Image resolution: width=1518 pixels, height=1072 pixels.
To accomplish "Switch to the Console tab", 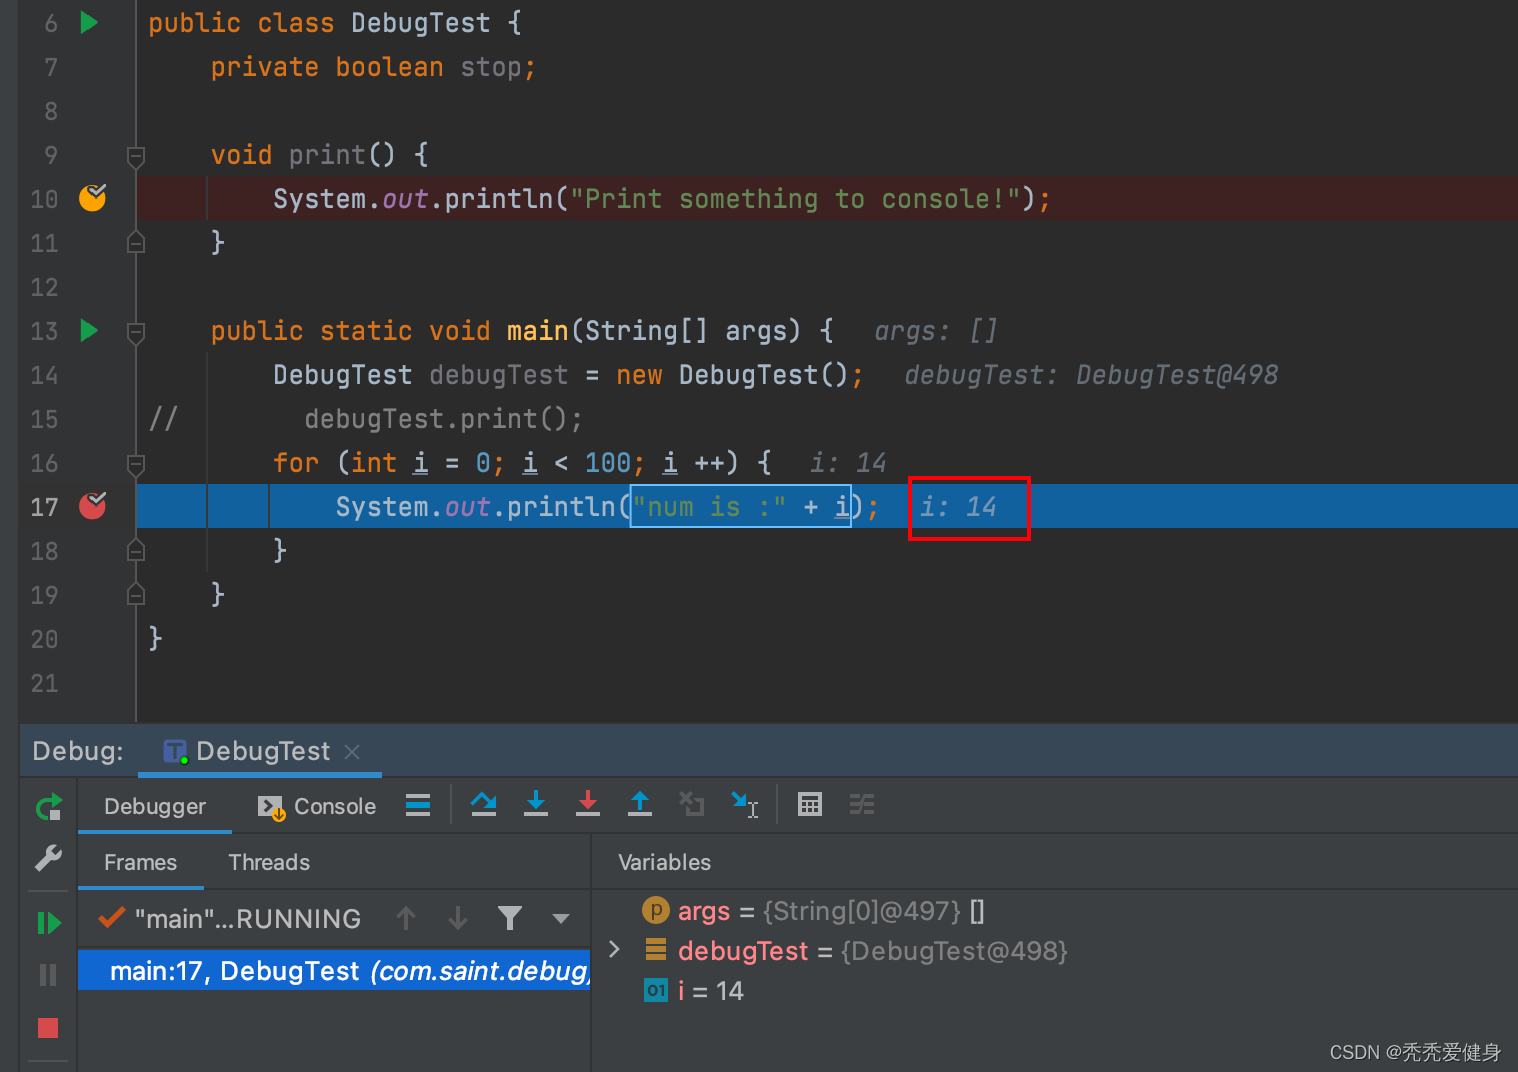I will (316, 806).
